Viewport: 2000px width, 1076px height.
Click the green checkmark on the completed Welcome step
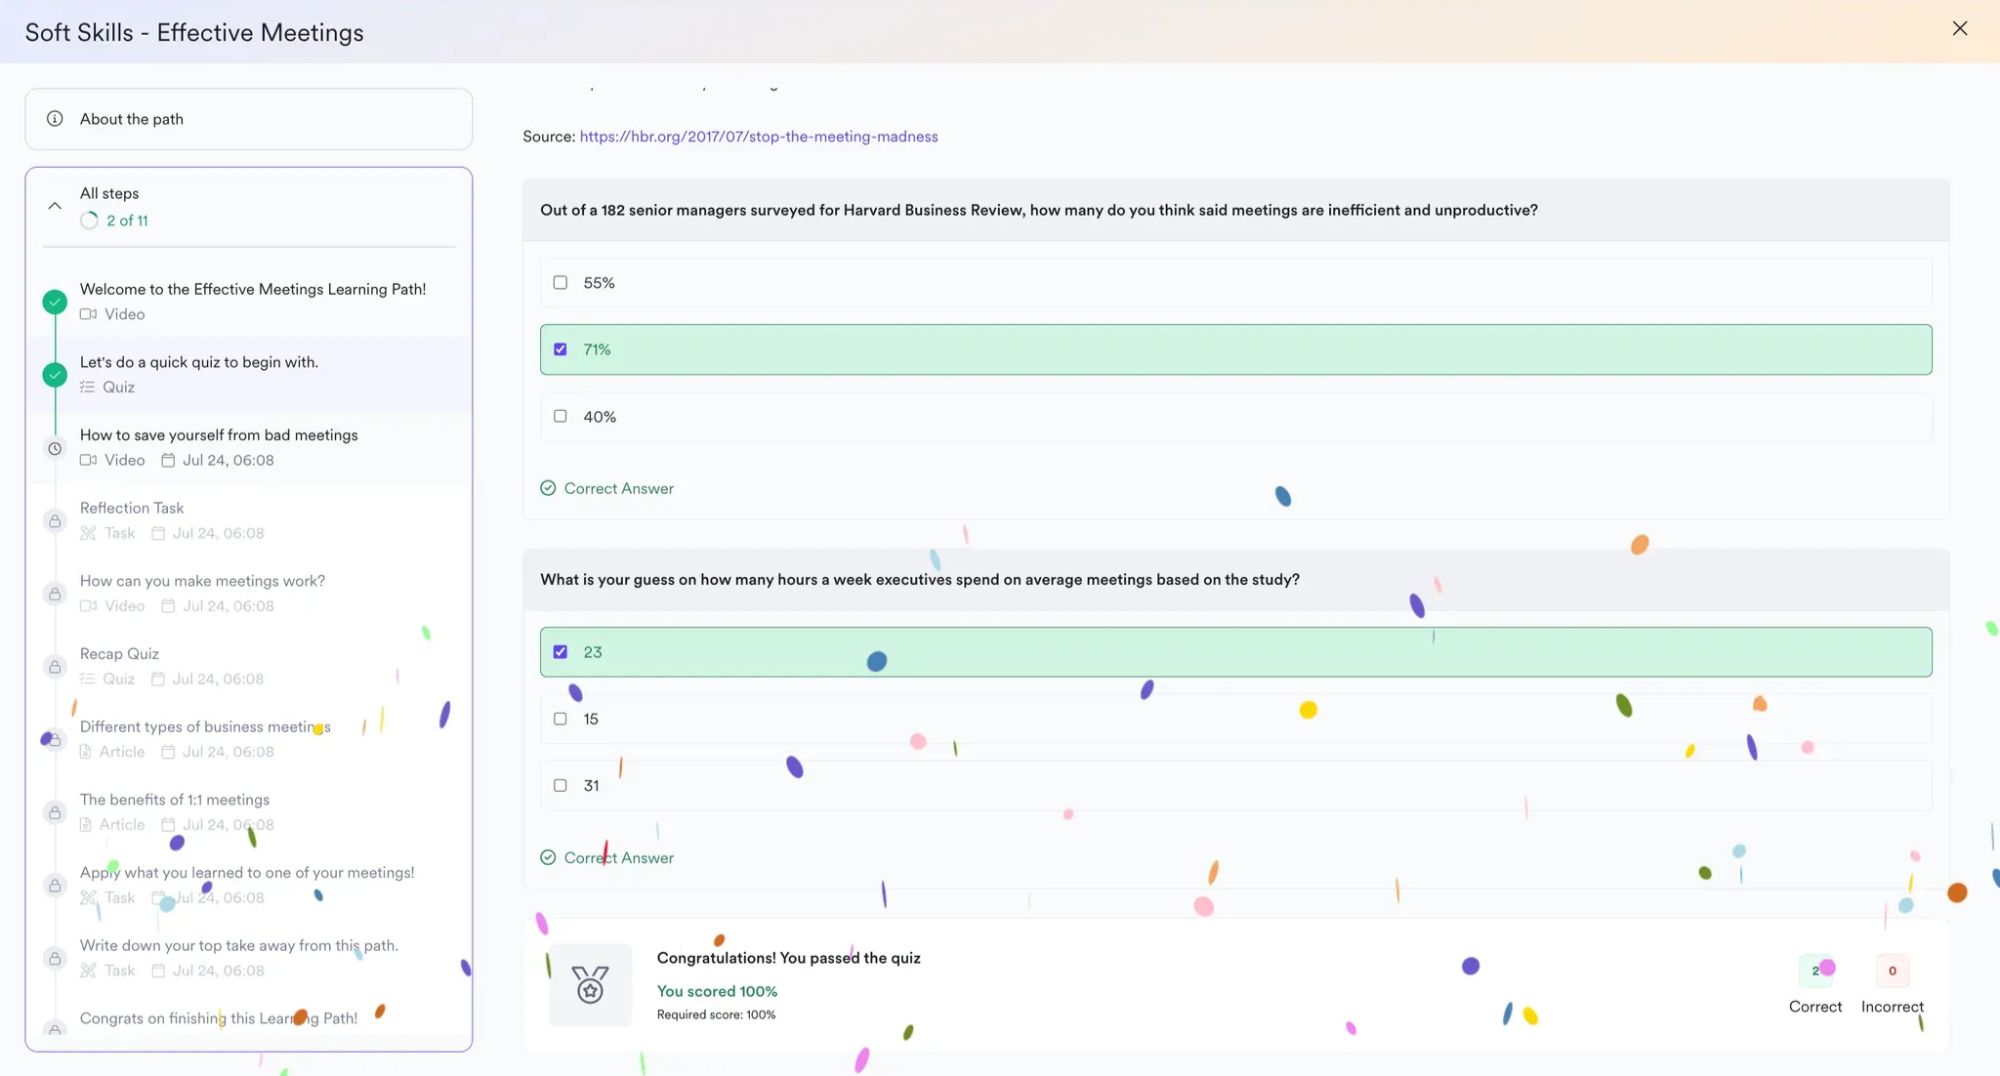point(54,301)
